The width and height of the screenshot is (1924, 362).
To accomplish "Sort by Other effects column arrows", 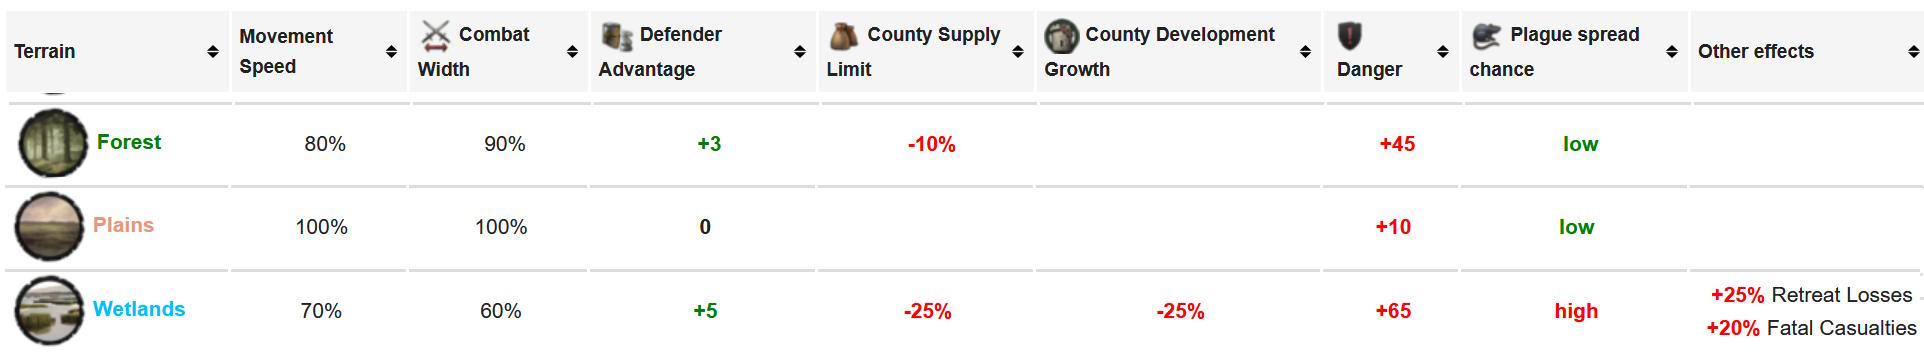I will pyautogui.click(x=1913, y=51).
